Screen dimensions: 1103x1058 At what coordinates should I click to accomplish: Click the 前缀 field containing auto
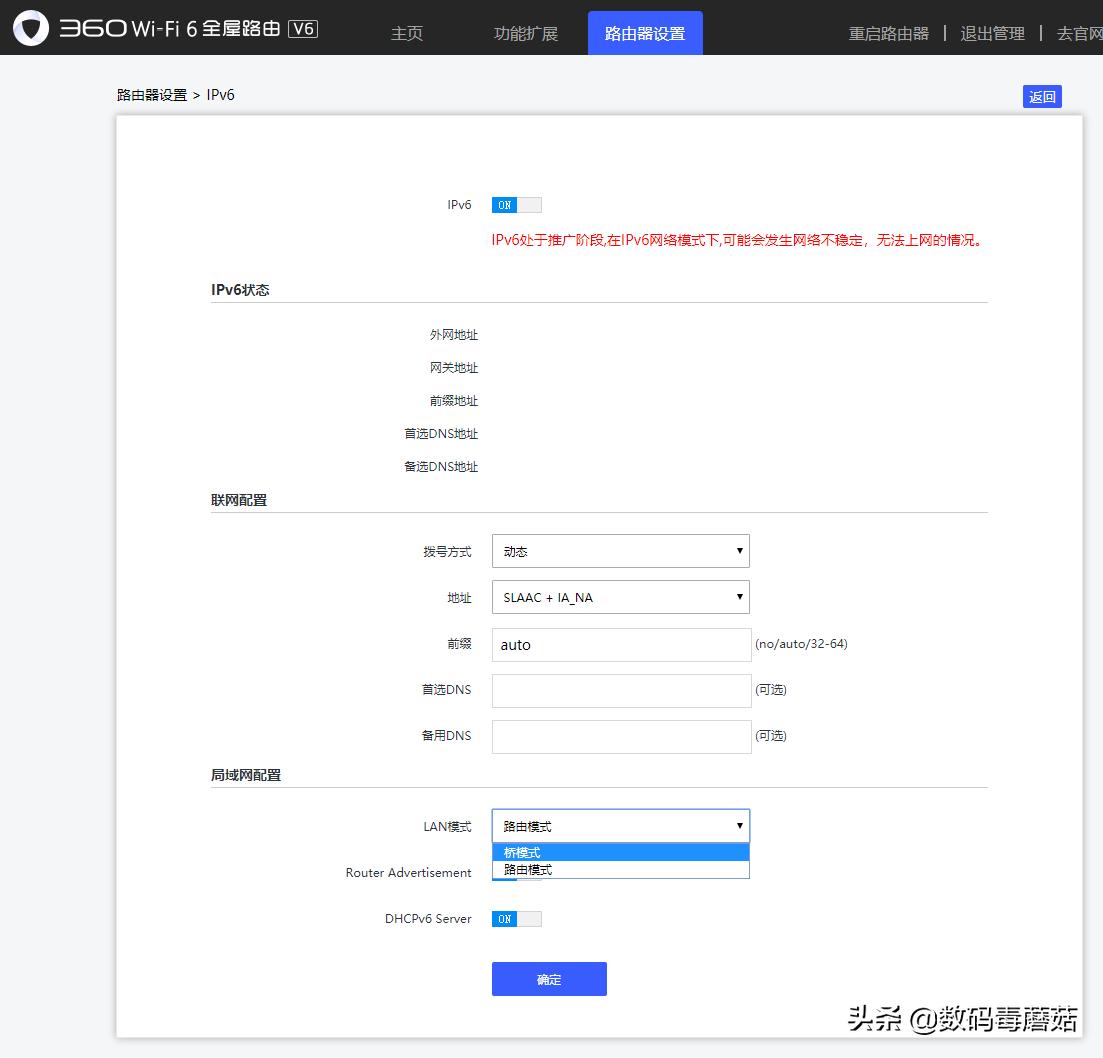(x=620, y=644)
